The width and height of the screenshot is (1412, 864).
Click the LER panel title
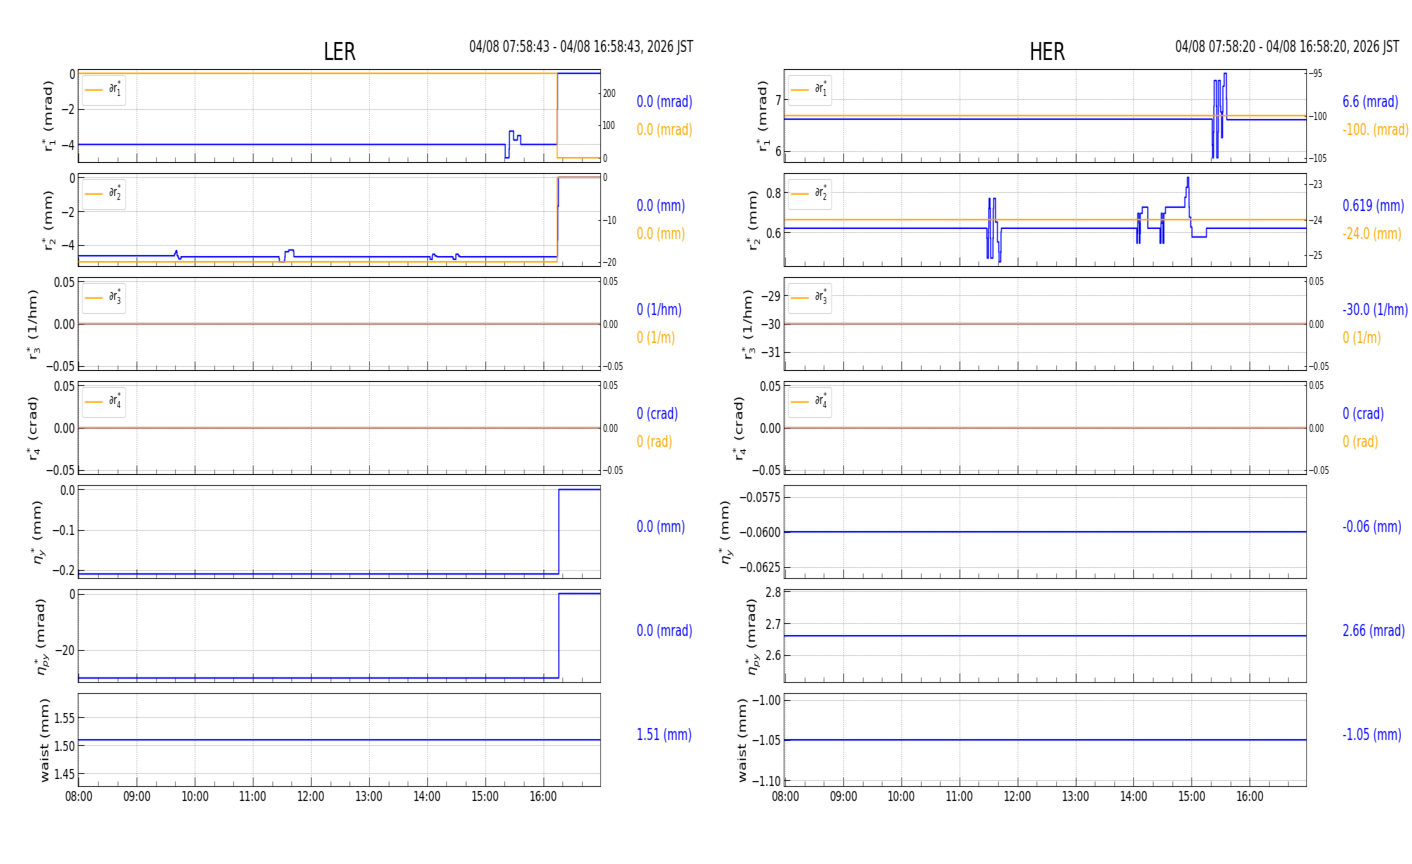coord(339,52)
